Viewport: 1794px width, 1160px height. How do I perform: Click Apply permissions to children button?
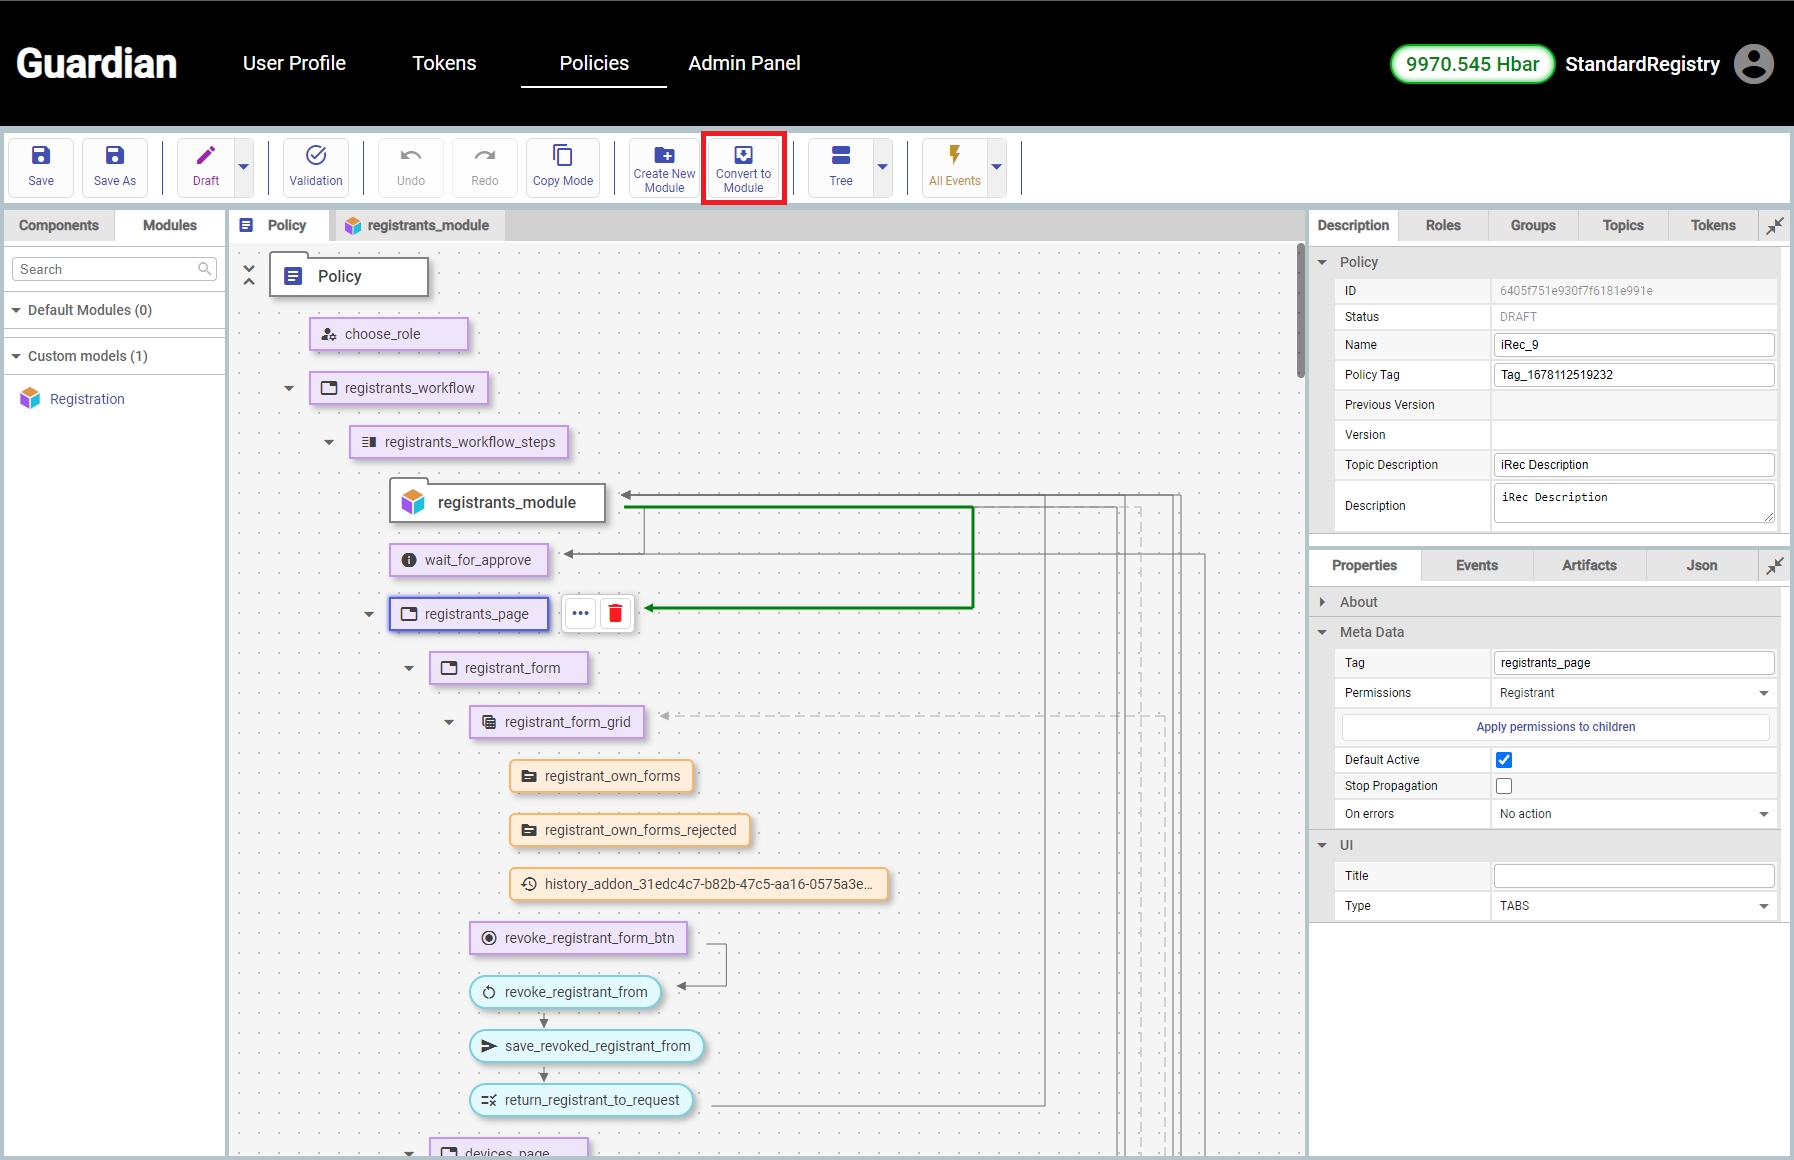point(1555,727)
